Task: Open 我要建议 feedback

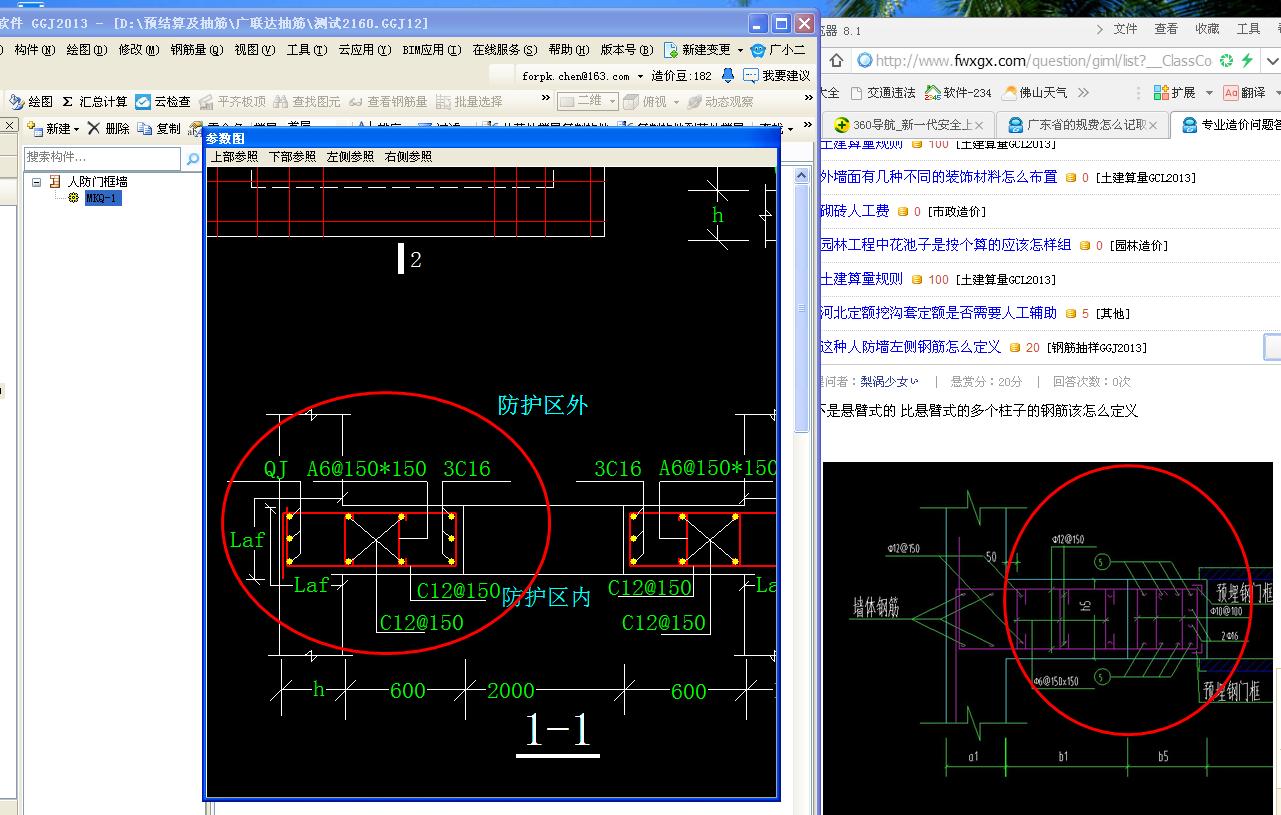Action: click(x=777, y=75)
